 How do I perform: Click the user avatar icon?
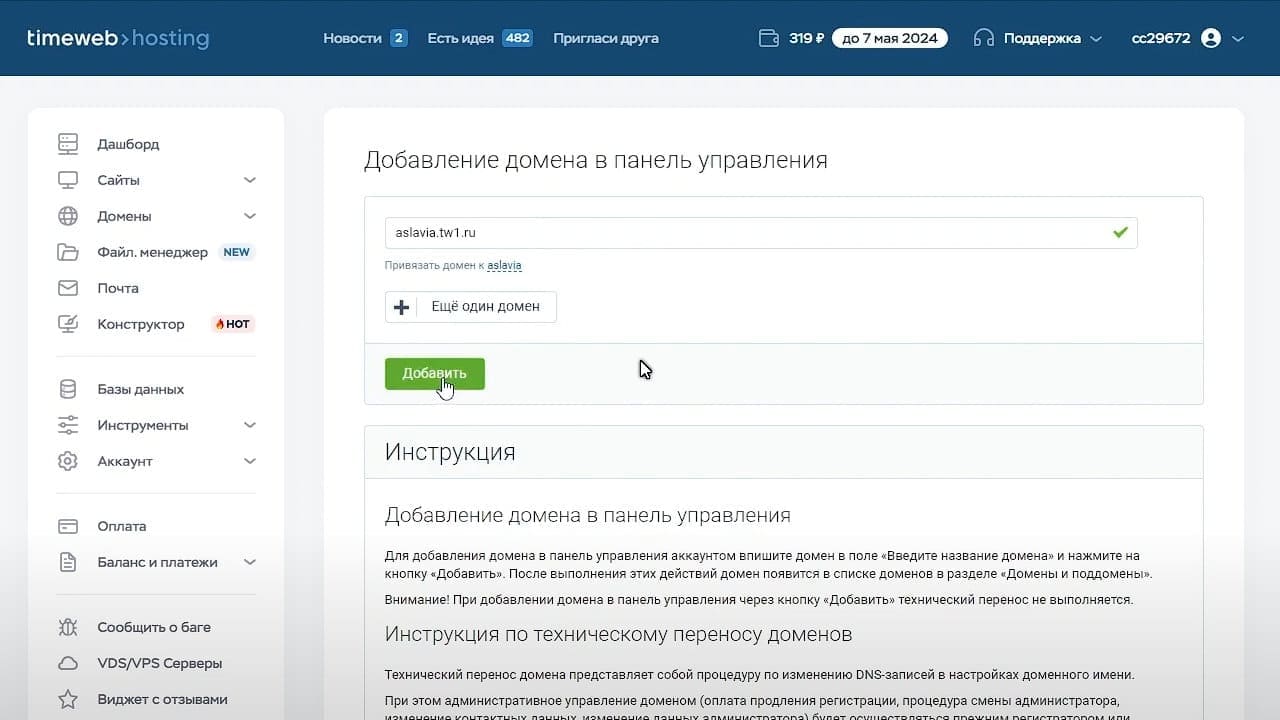(x=1211, y=38)
